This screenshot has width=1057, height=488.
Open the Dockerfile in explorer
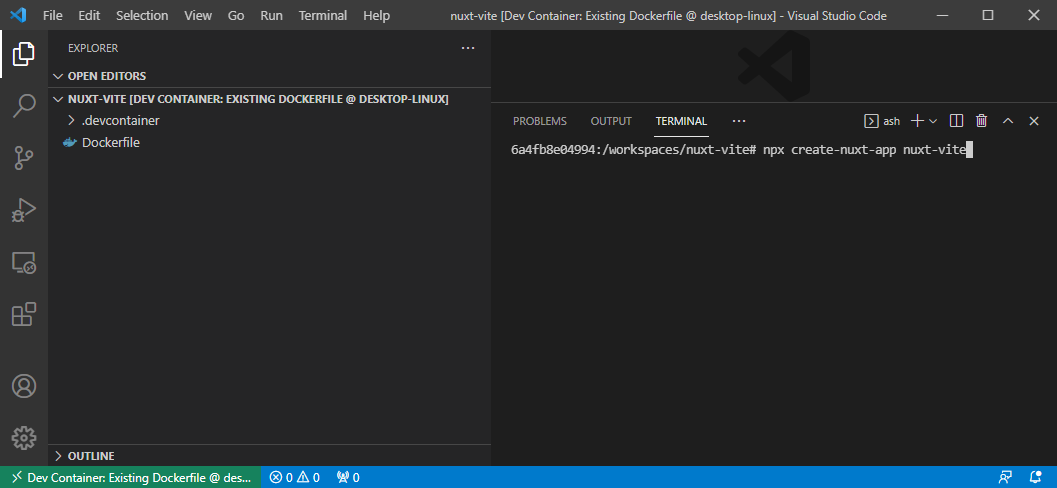[270, 143]
